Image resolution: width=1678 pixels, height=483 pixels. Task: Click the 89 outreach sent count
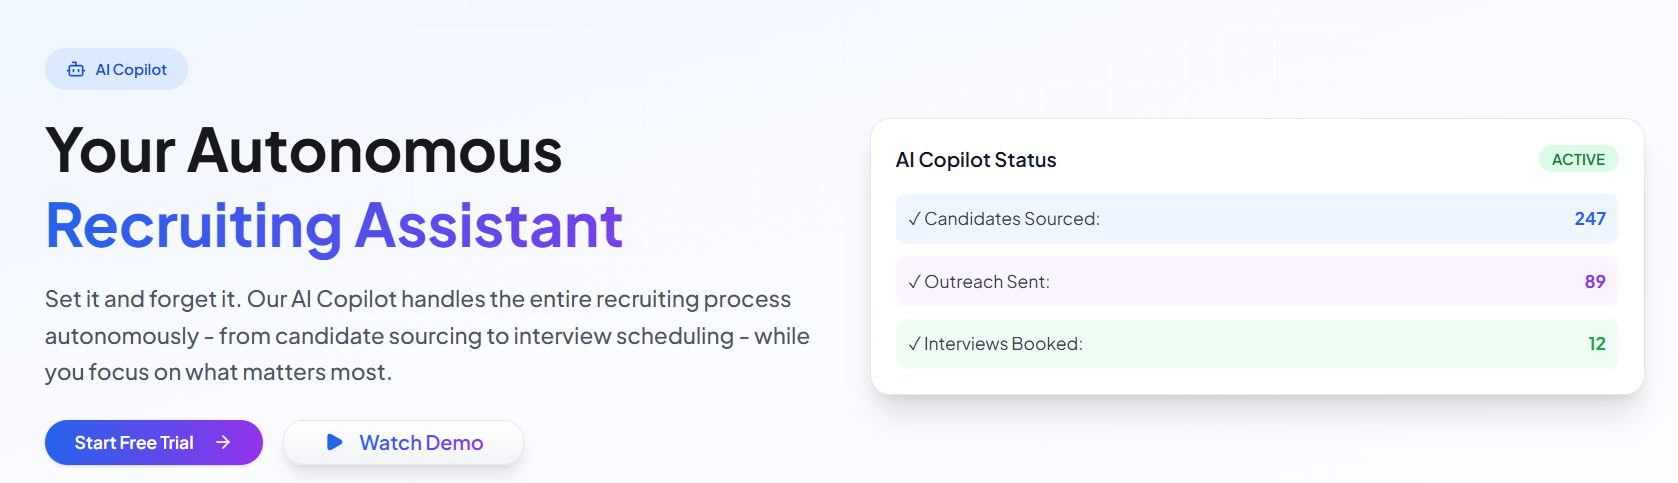(1595, 282)
